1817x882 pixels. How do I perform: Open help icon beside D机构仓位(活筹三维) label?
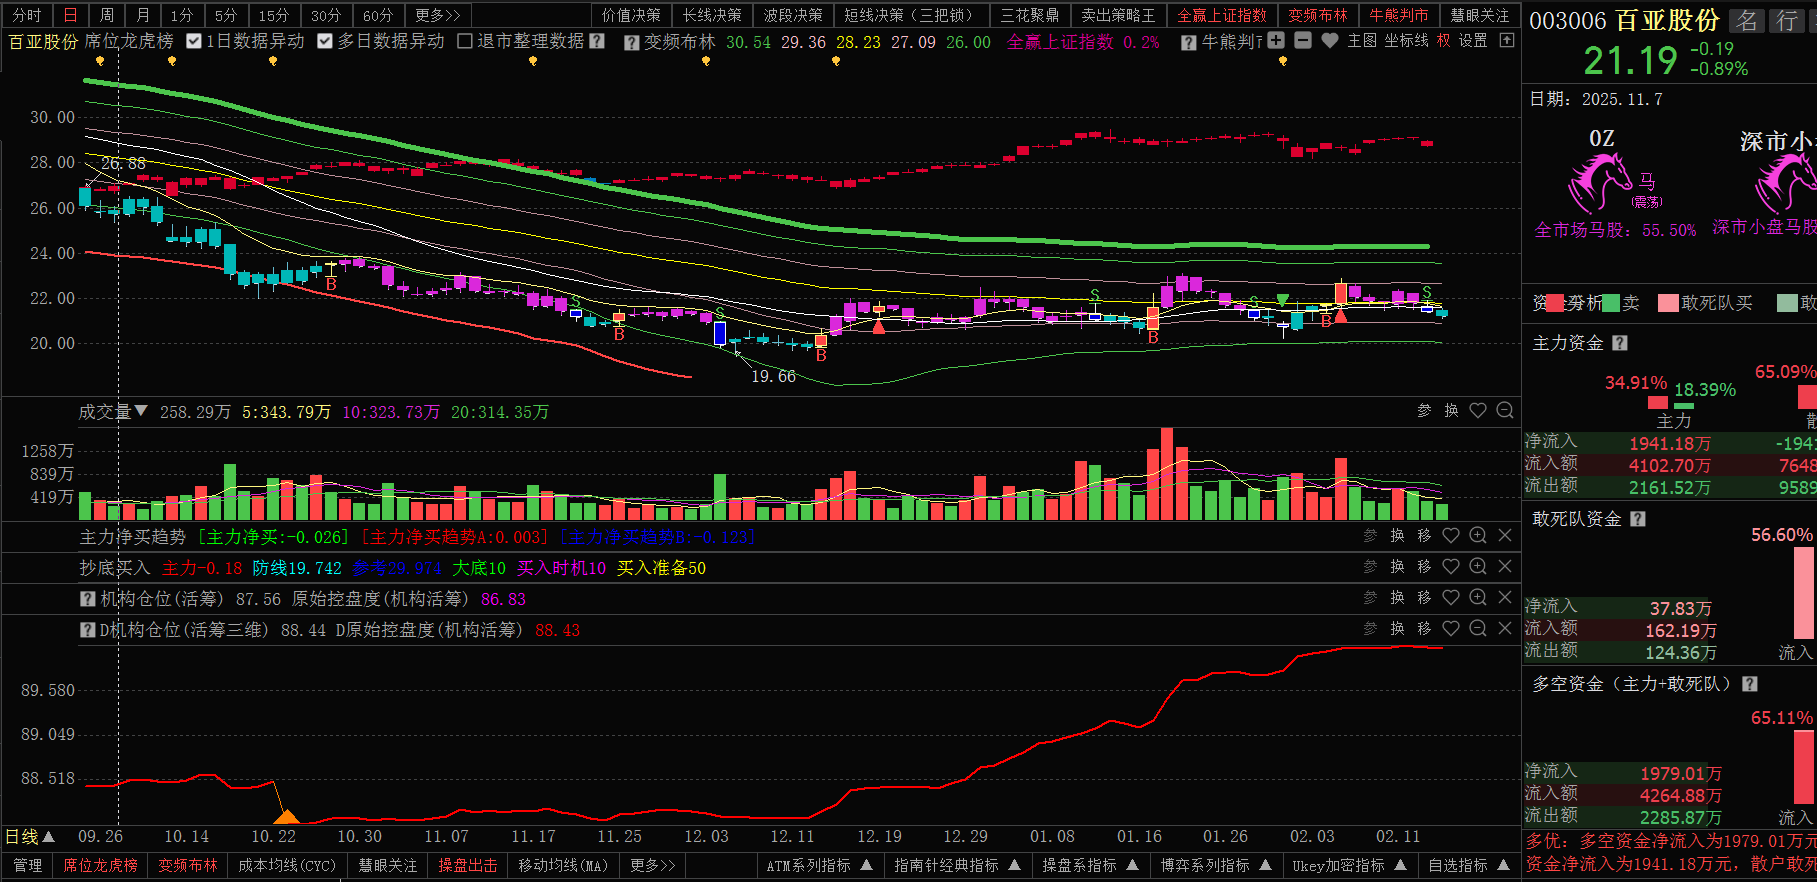coord(88,630)
